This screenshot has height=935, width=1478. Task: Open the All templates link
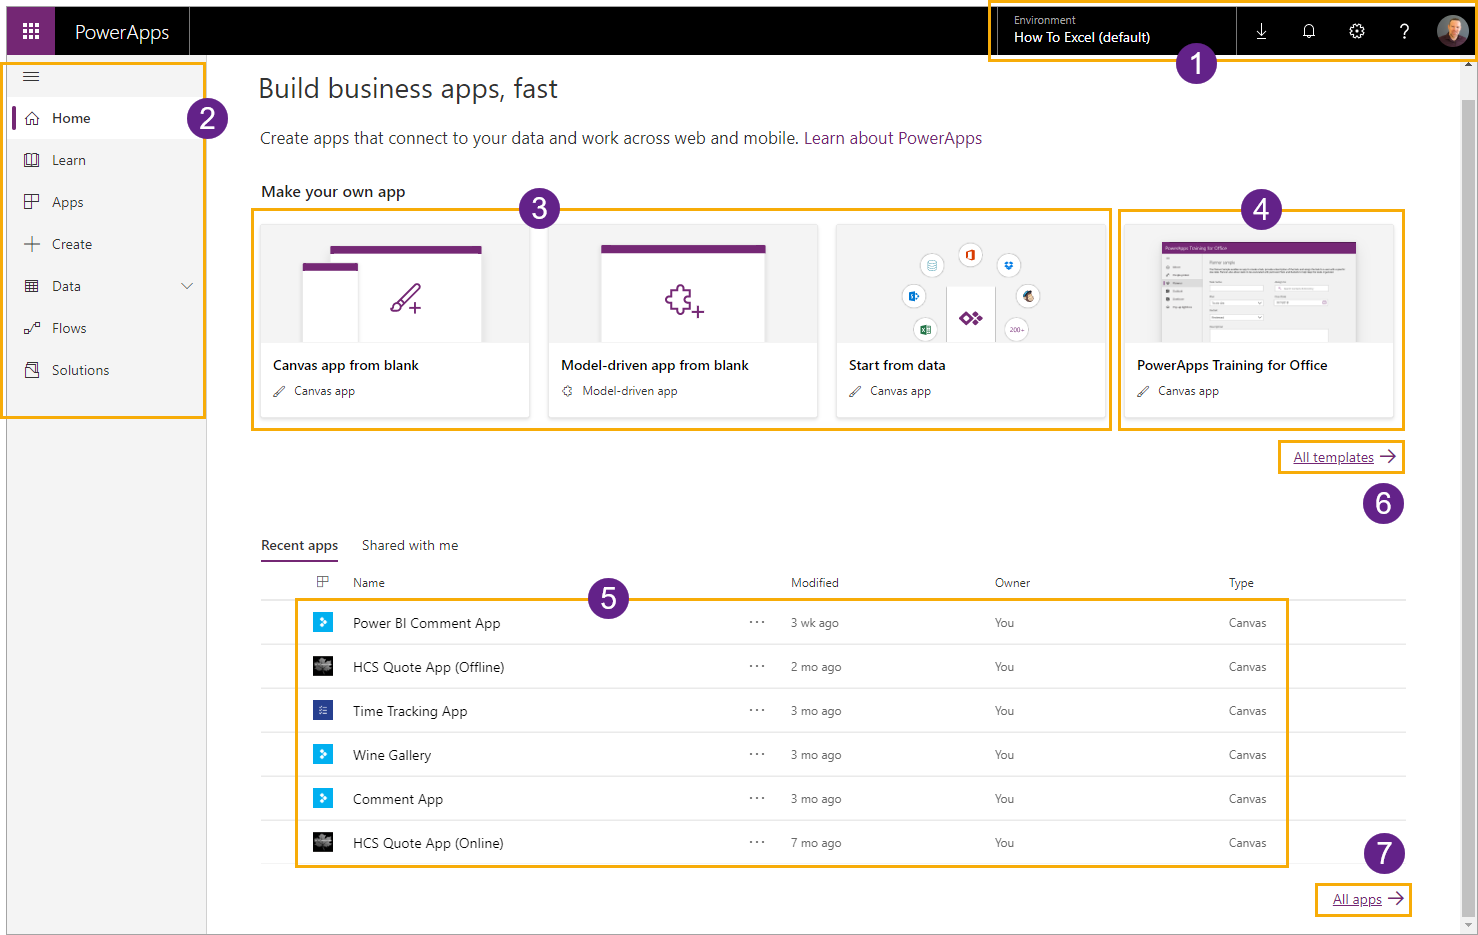pos(1344,457)
